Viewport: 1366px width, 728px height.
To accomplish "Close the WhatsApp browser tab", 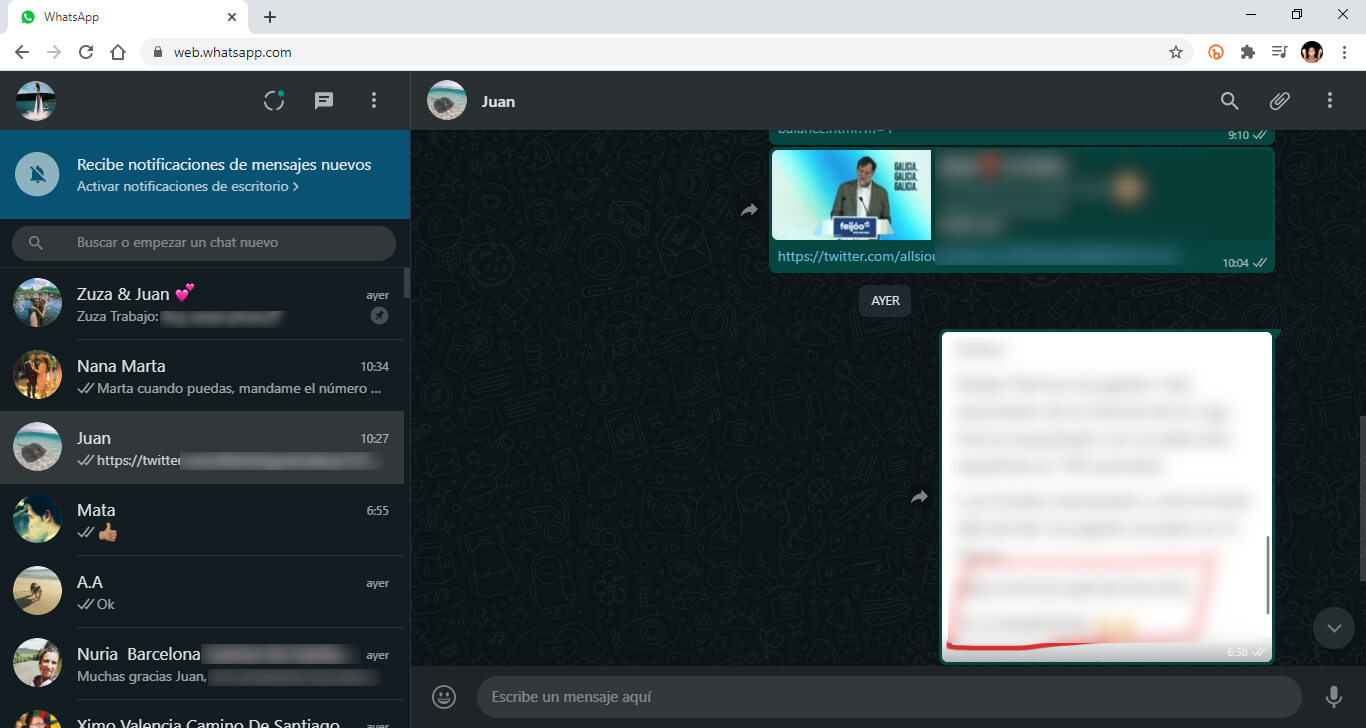I will (231, 17).
